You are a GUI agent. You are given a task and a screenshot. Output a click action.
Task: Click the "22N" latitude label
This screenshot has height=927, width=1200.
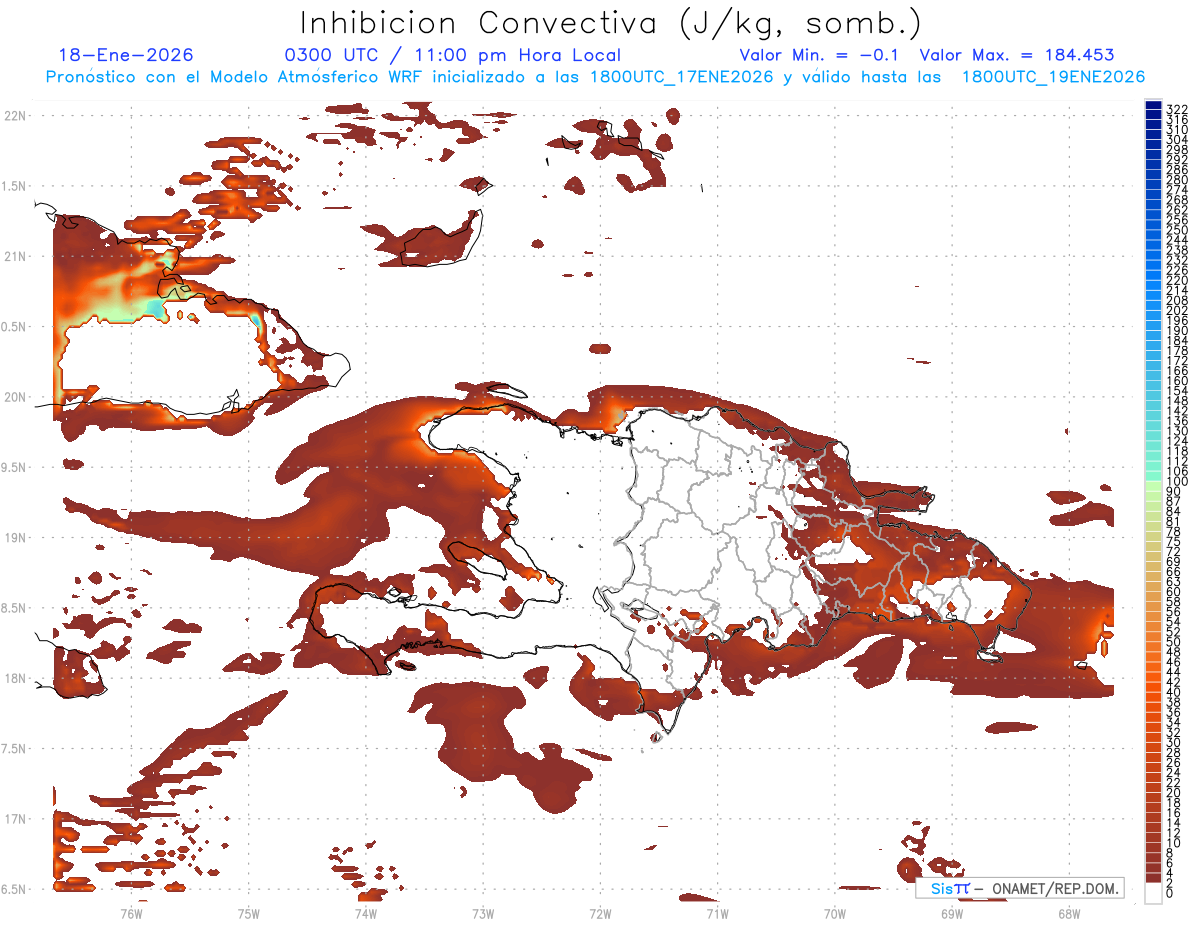coord(15,116)
